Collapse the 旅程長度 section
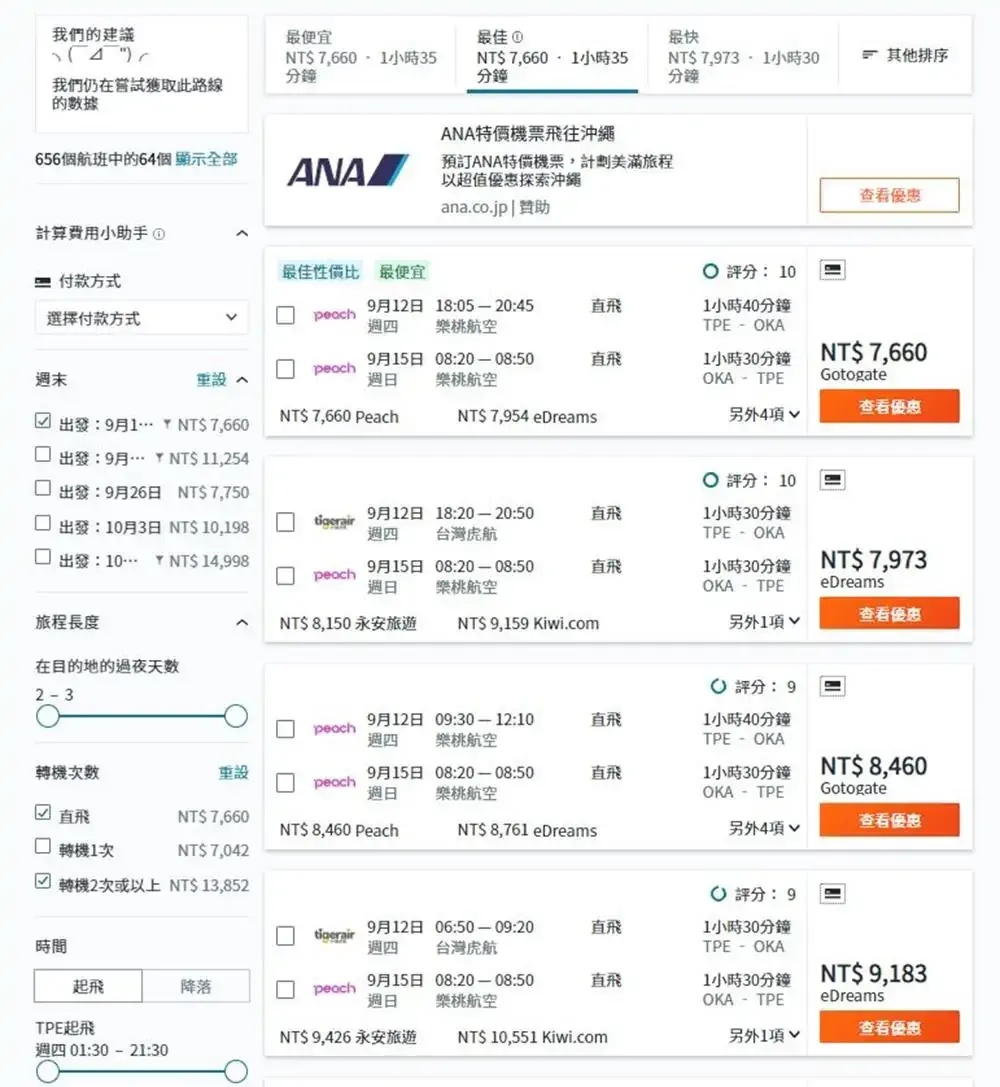Viewport: 1000px width, 1087px height. coord(242,623)
